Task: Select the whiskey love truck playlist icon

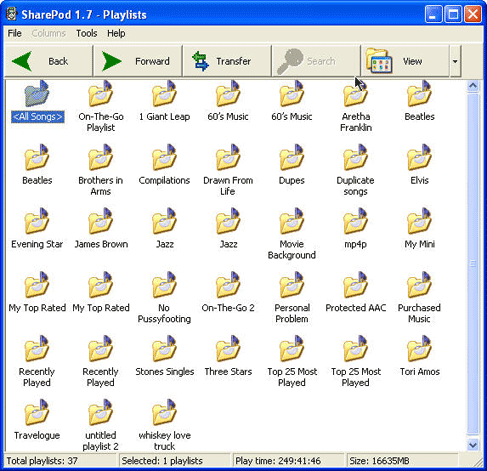Action: (x=164, y=412)
